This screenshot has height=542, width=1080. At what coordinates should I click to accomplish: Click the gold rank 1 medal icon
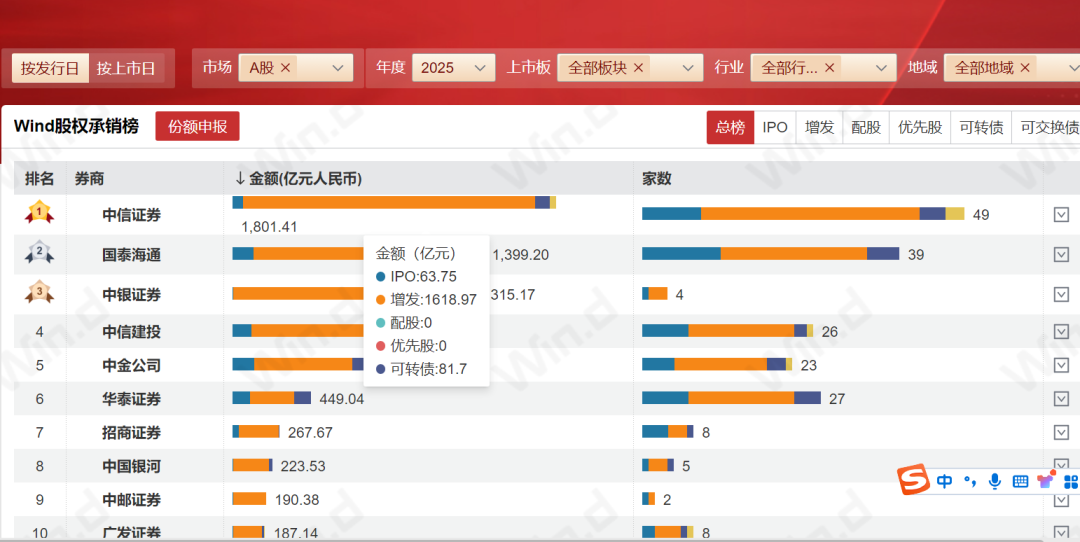click(39, 213)
